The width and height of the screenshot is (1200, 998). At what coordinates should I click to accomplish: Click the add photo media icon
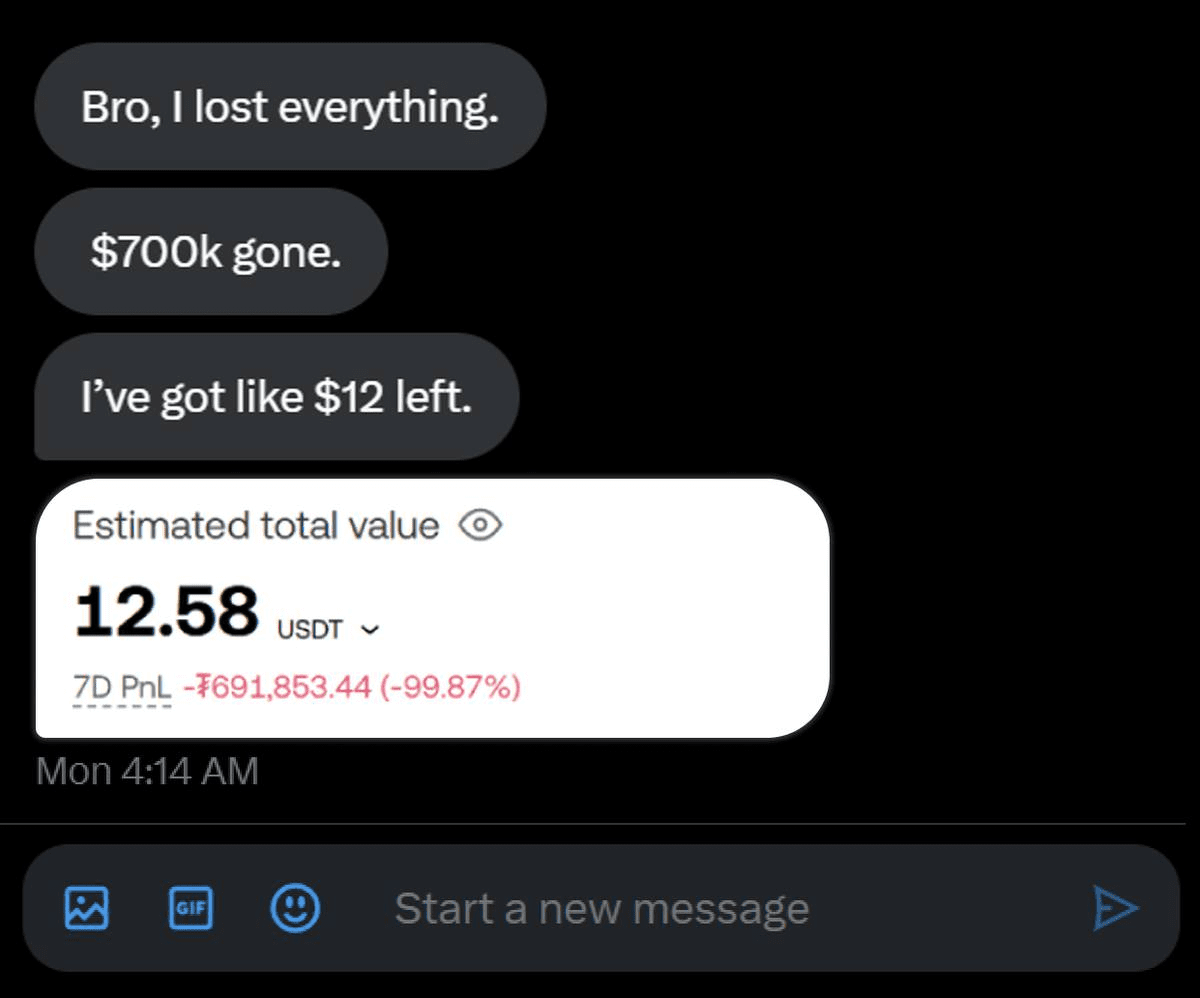86,908
